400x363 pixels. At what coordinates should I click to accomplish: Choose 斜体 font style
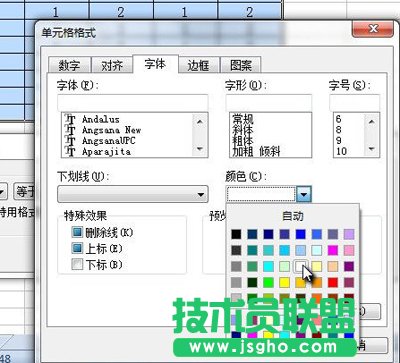click(x=243, y=130)
